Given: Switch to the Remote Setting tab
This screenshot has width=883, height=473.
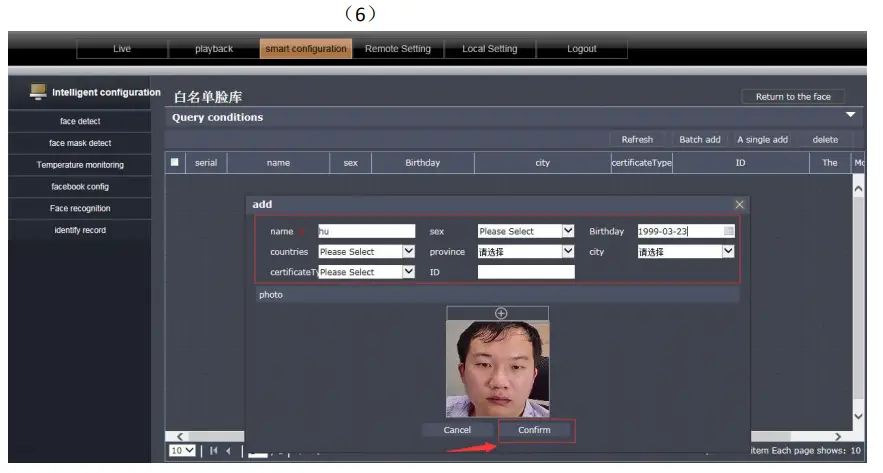Looking at the screenshot, I should point(398,49).
